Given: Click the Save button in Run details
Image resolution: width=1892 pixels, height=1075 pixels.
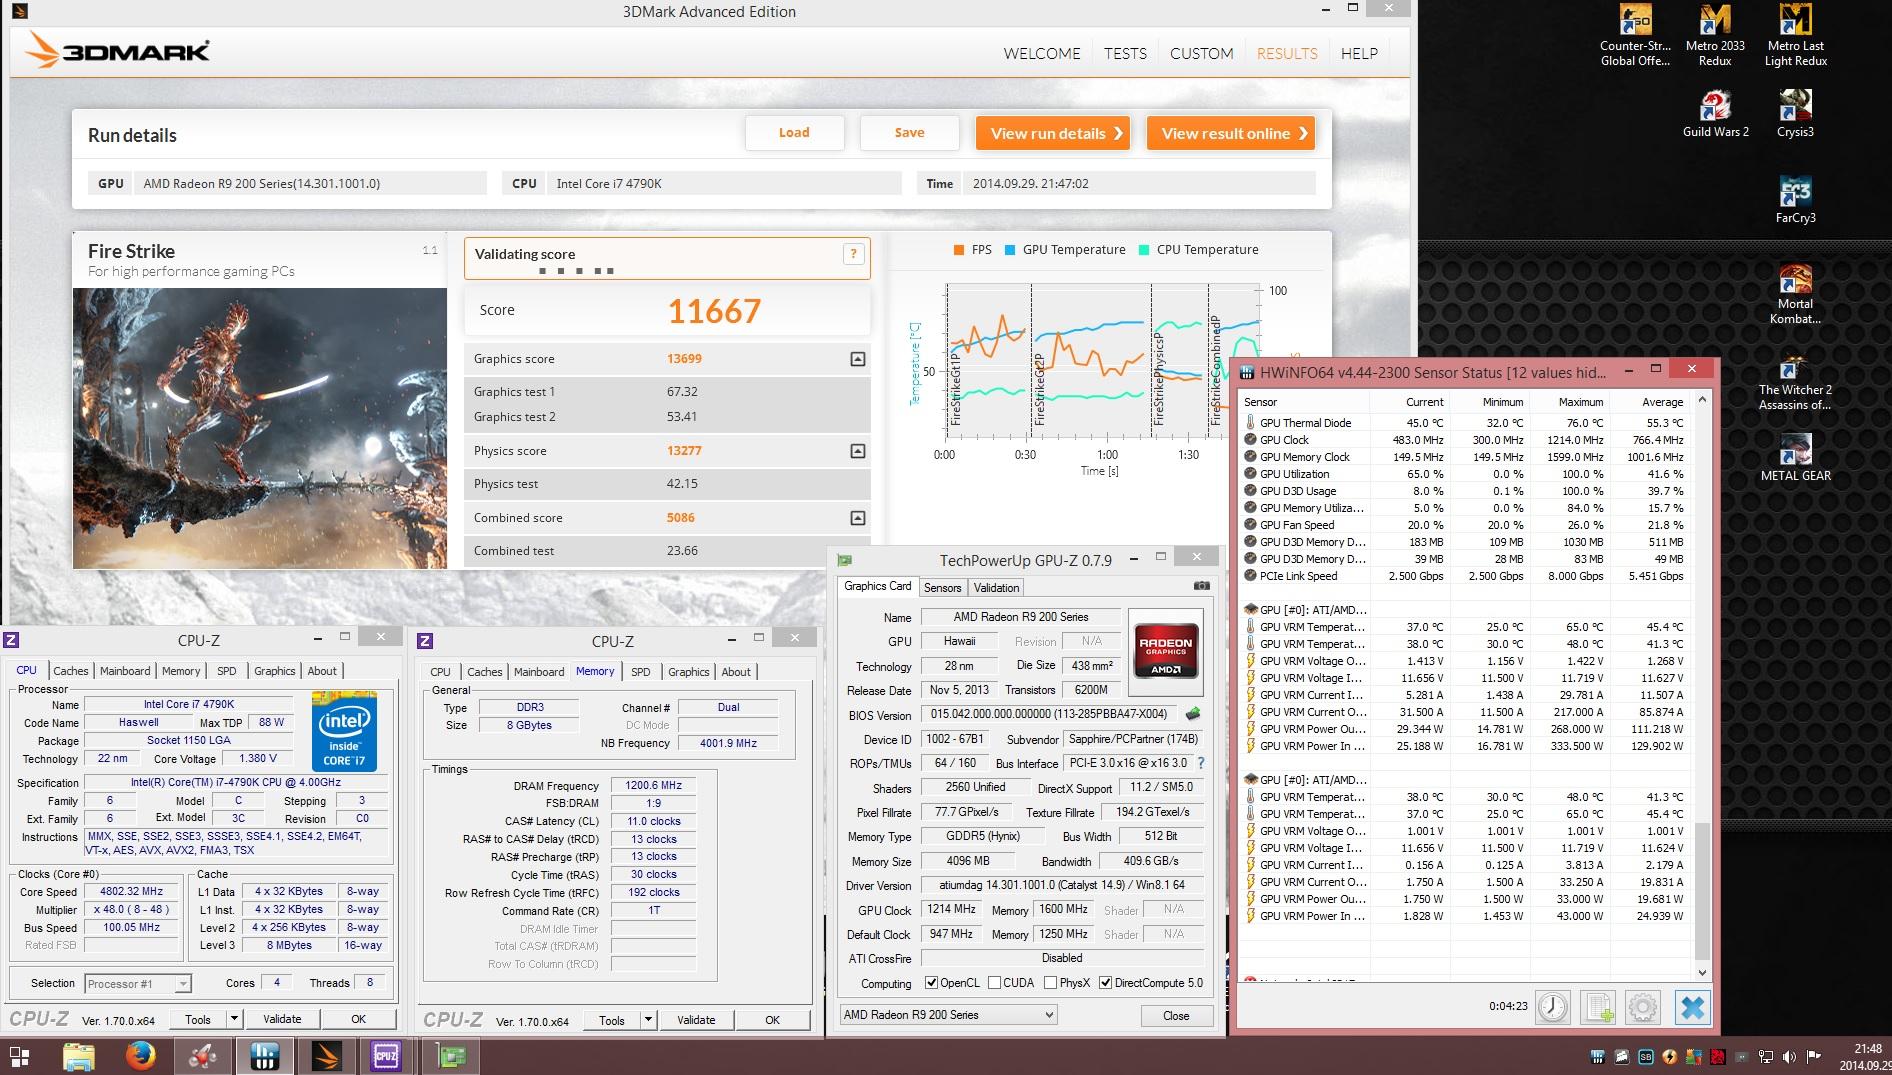Looking at the screenshot, I should click(909, 133).
